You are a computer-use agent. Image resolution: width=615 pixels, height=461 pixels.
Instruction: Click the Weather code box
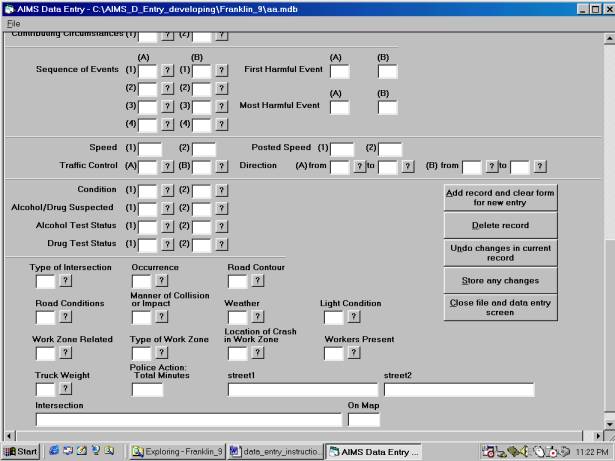[x=238, y=318]
